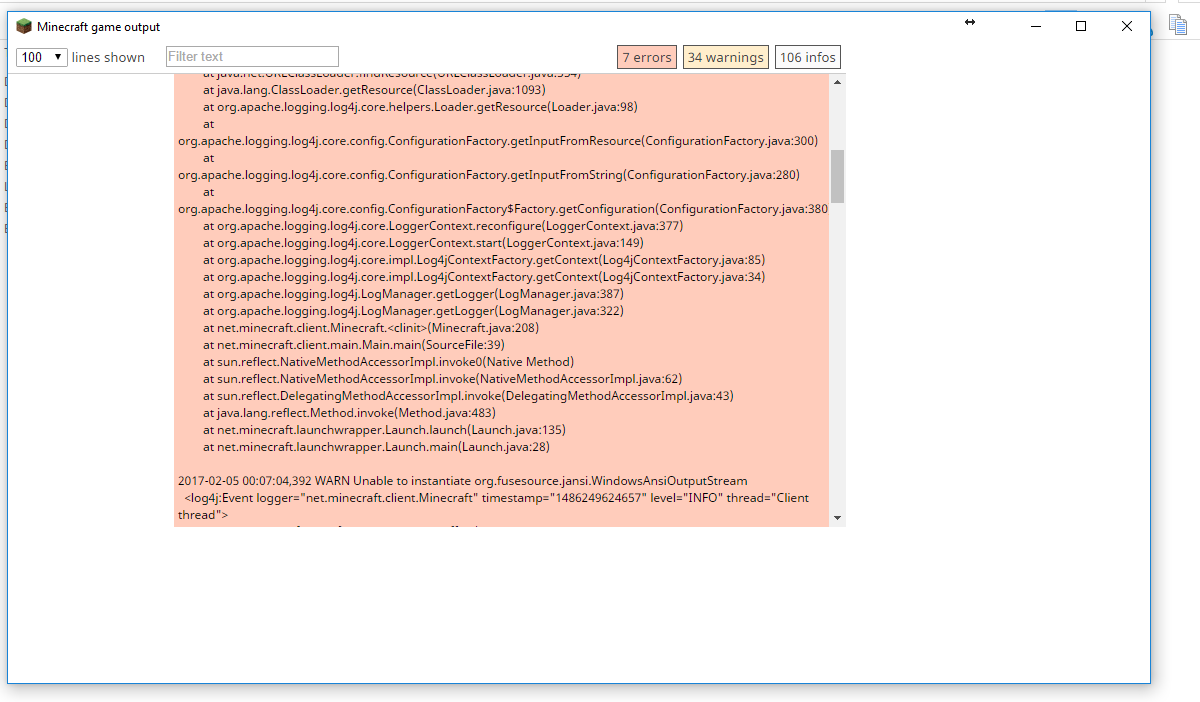1200x702 pixels.
Task: Click the log scrollbar down arrow
Action: pyautogui.click(x=837, y=518)
